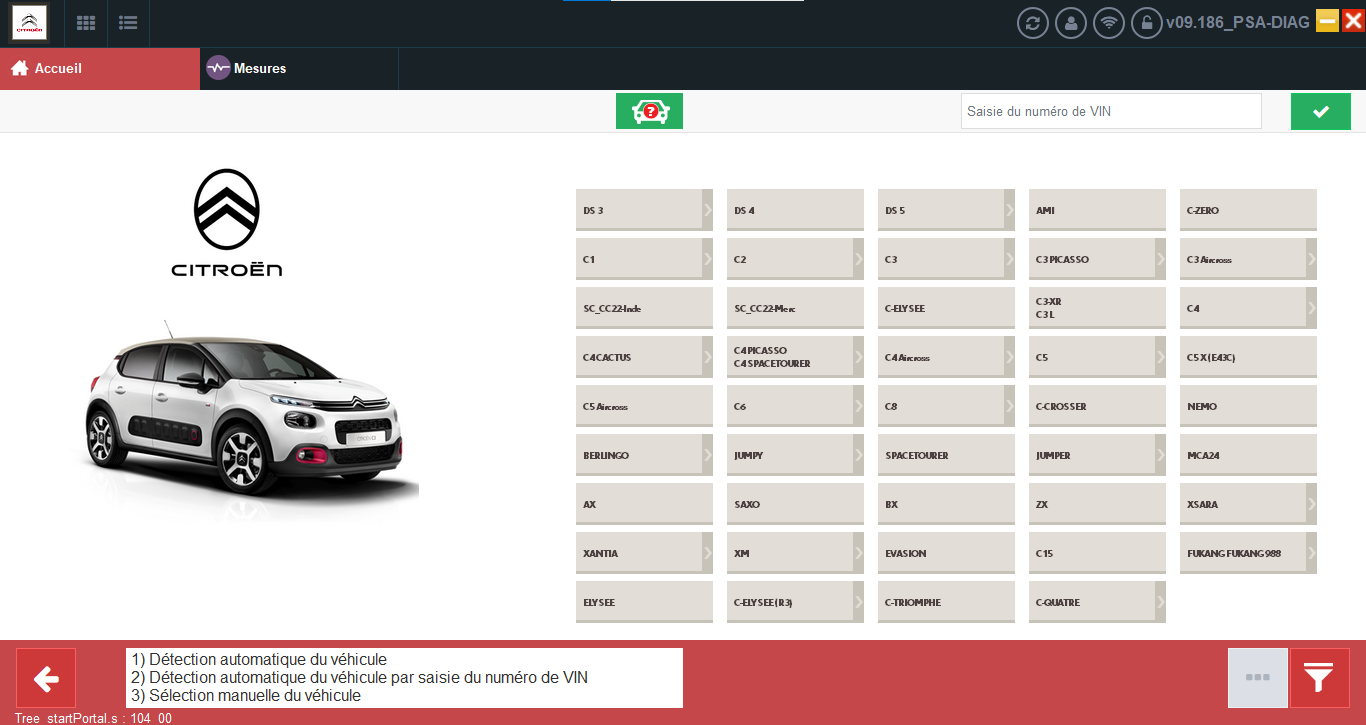Select the AMI vehicle

click(1097, 210)
